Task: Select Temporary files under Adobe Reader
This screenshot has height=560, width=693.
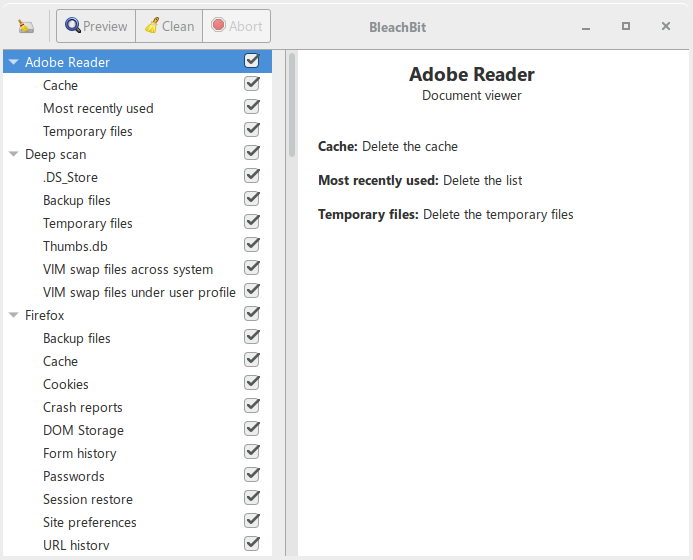Action: point(137,130)
